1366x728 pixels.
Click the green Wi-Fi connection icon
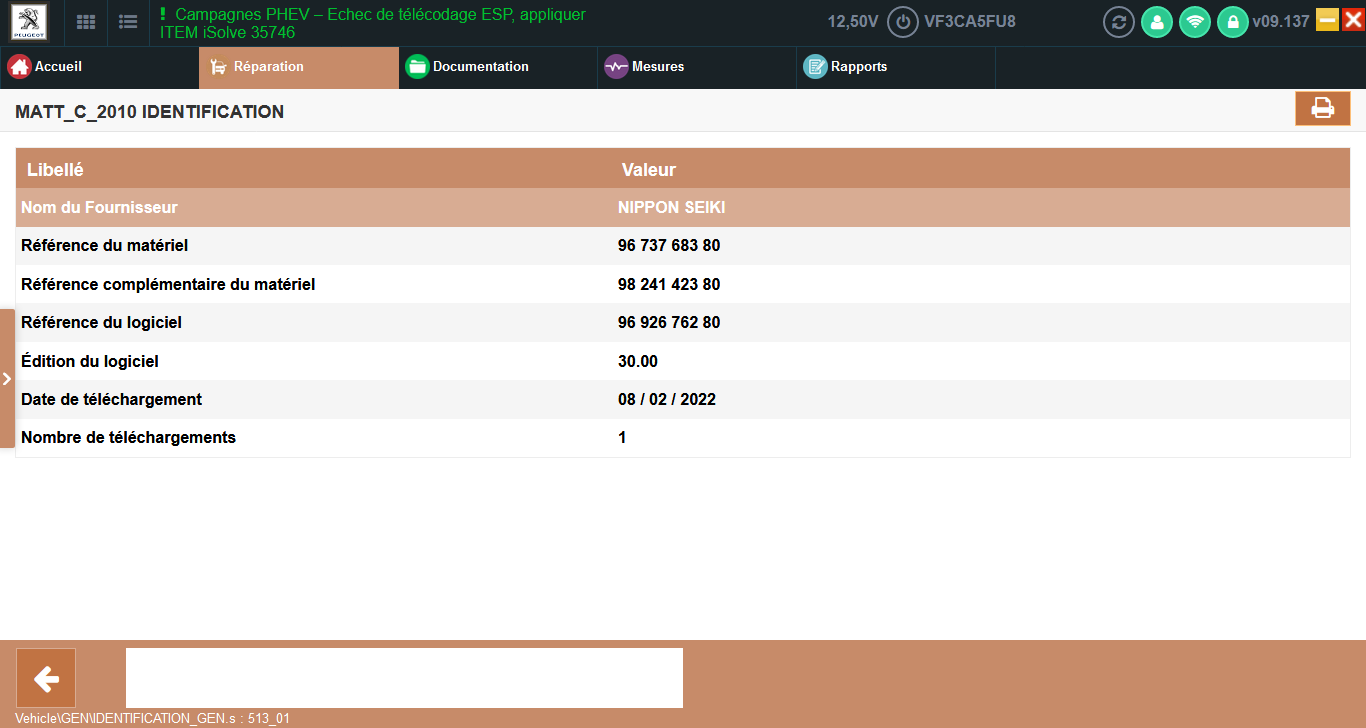coord(1195,22)
